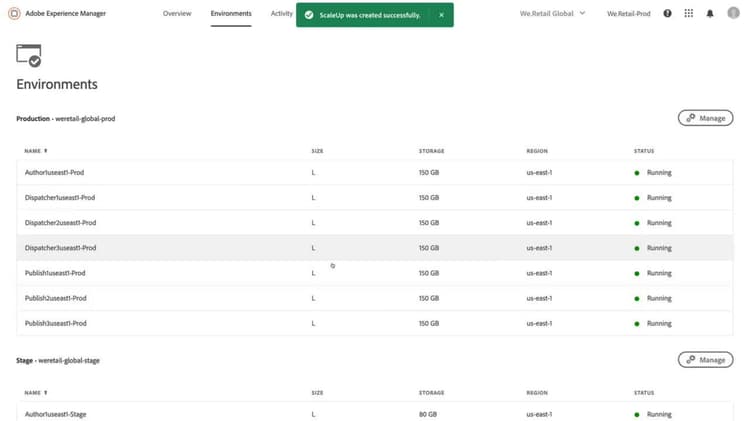Dismiss the ScaleUp success notification
Screen dimensions: 750x421
point(441,15)
